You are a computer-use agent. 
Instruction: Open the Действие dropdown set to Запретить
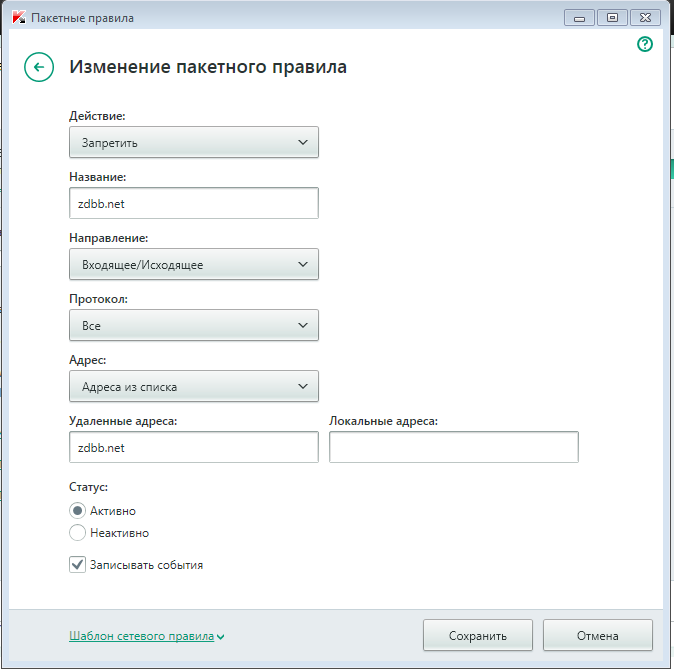point(194,142)
